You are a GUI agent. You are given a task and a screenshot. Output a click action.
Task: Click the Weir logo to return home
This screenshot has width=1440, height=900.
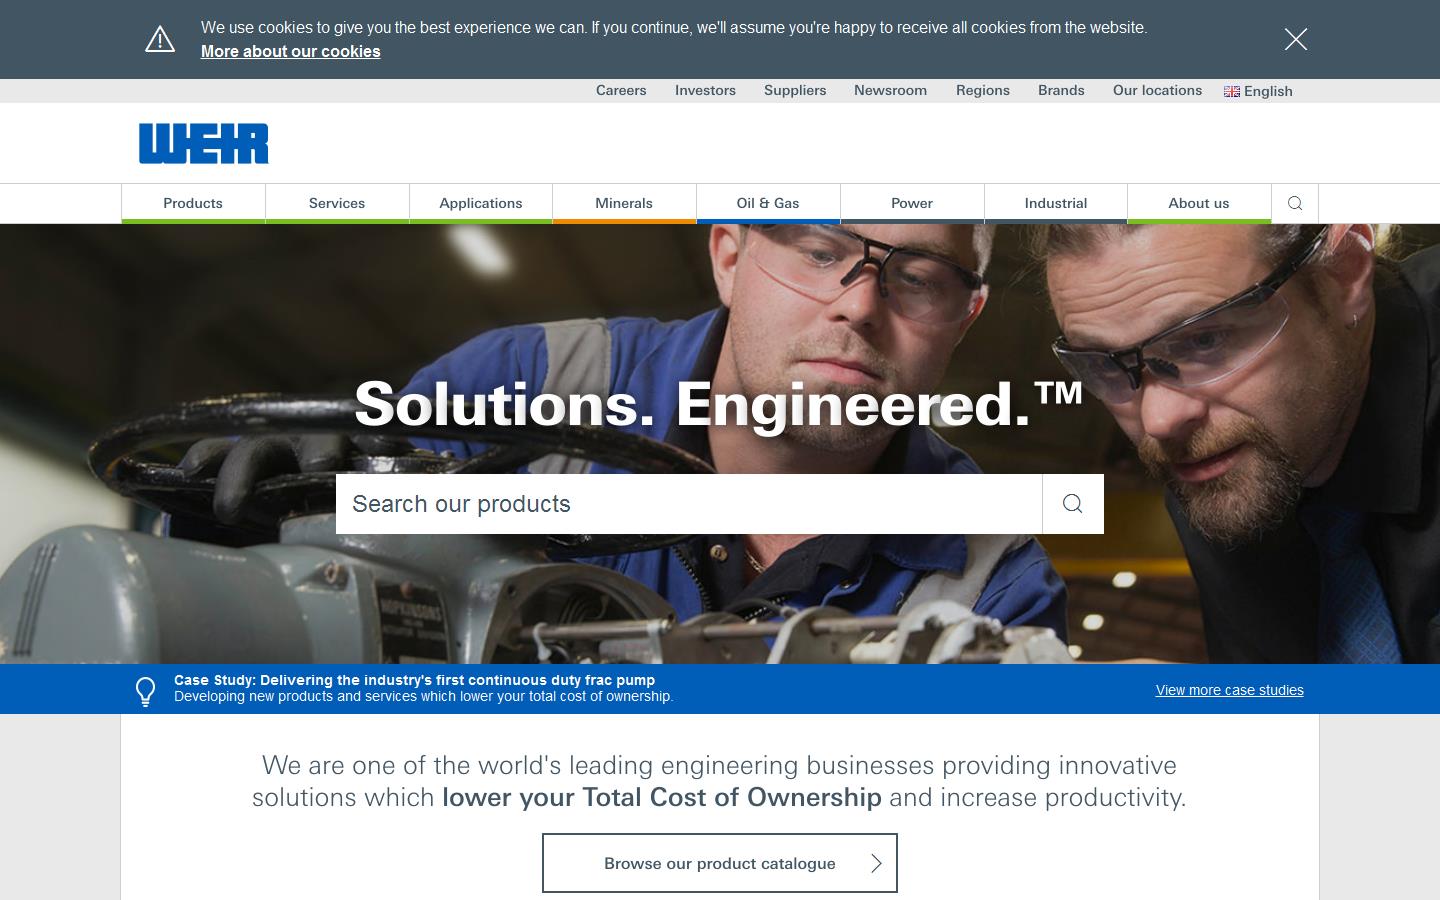click(203, 143)
